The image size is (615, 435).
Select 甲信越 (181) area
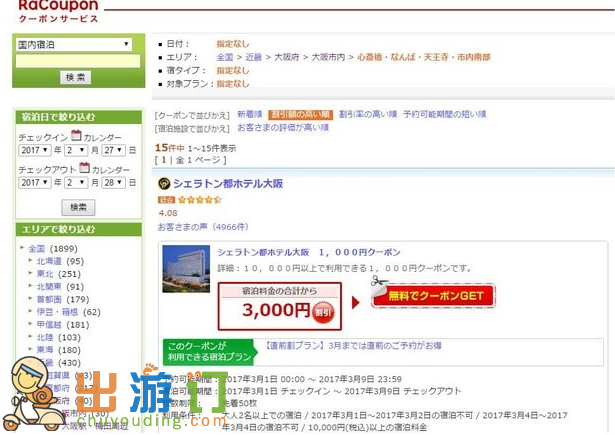click(63, 325)
